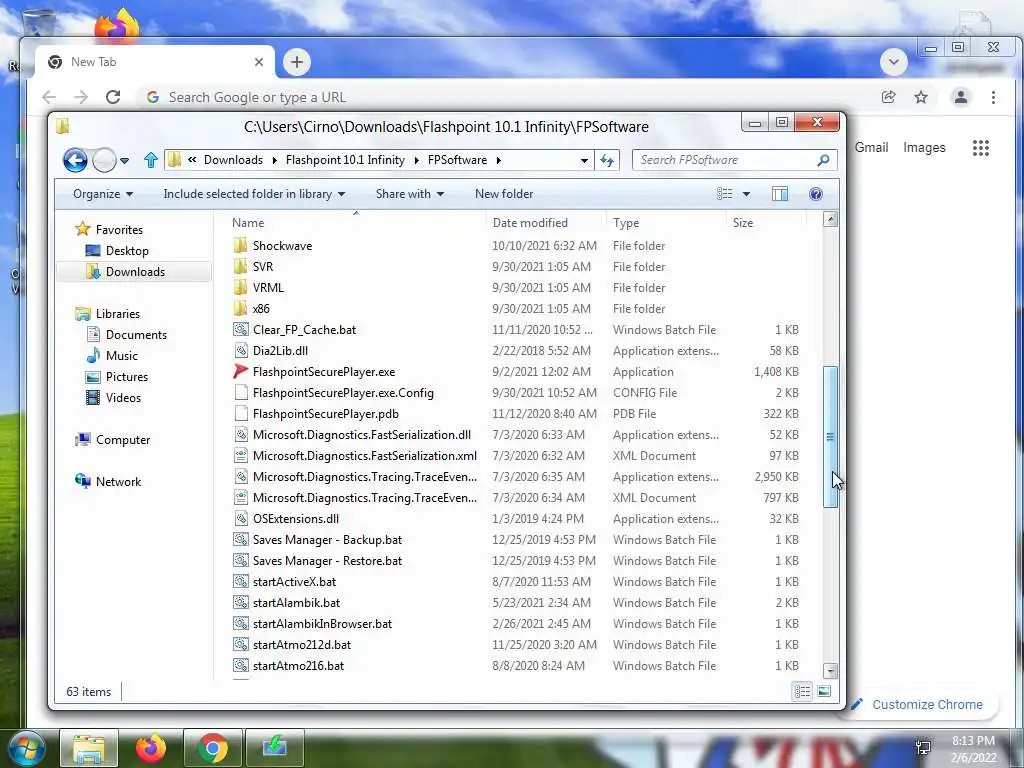Click the scrollbar up arrow in file list
Image resolution: width=1024 pixels, height=768 pixels.
[x=830, y=219]
